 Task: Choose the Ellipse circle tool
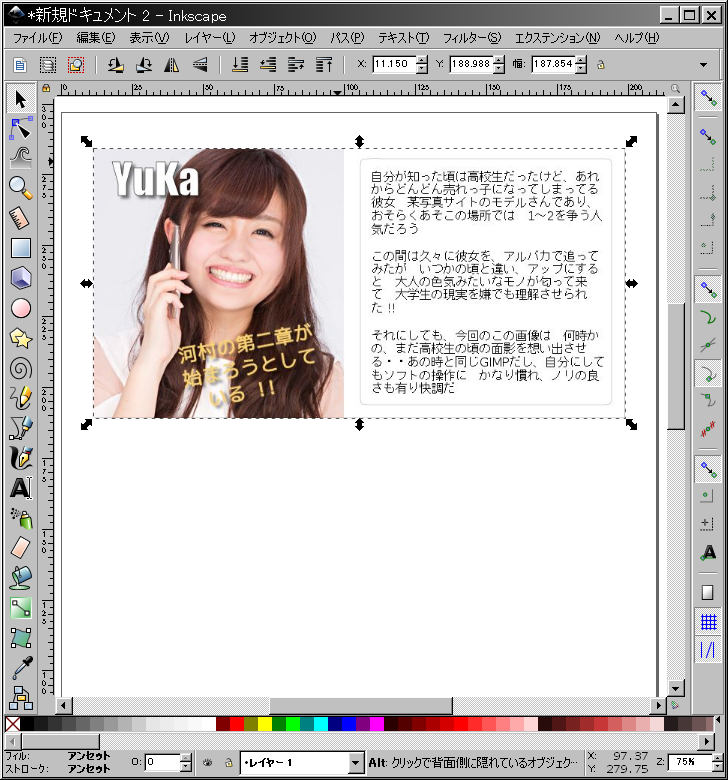pos(21,308)
